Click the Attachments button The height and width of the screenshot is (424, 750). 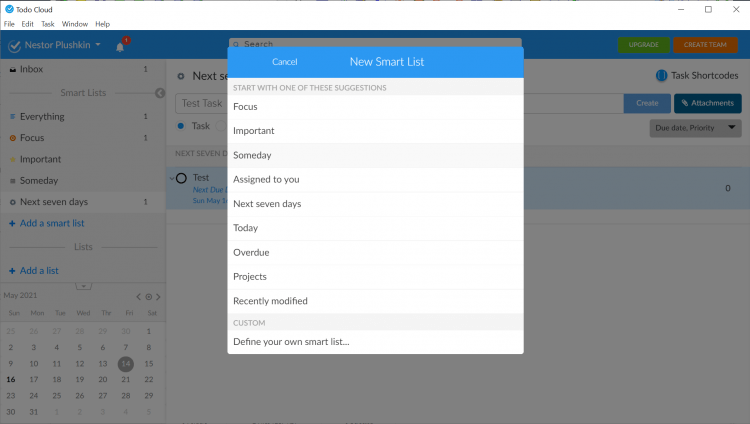pyautogui.click(x=707, y=103)
